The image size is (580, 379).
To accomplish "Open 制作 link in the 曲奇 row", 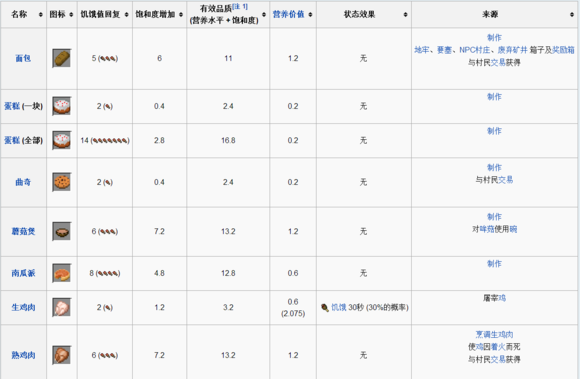I will pos(494,167).
